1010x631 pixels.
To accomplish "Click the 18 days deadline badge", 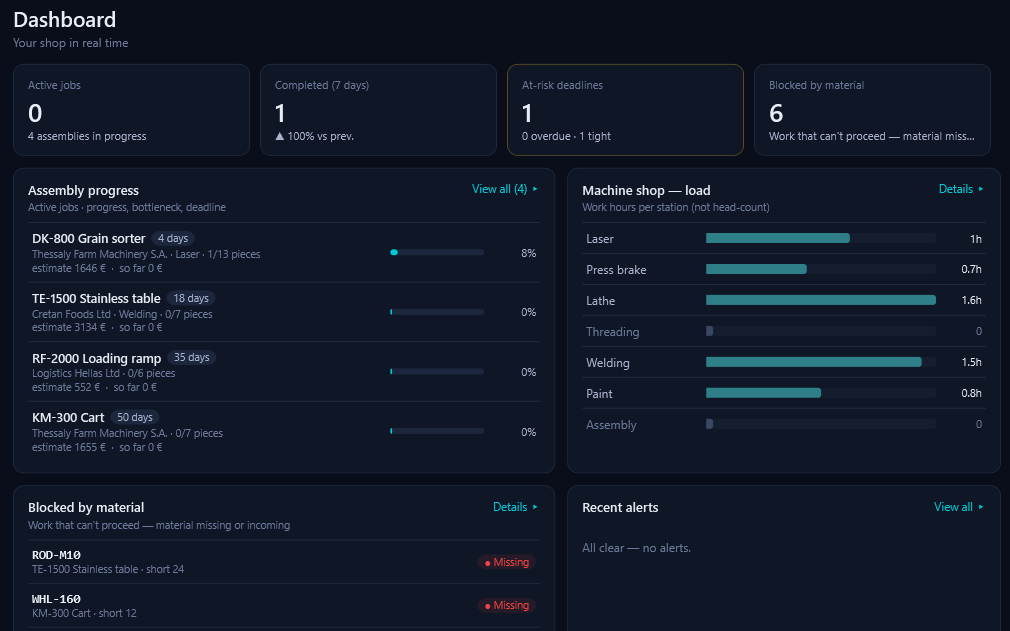I will coord(191,298).
